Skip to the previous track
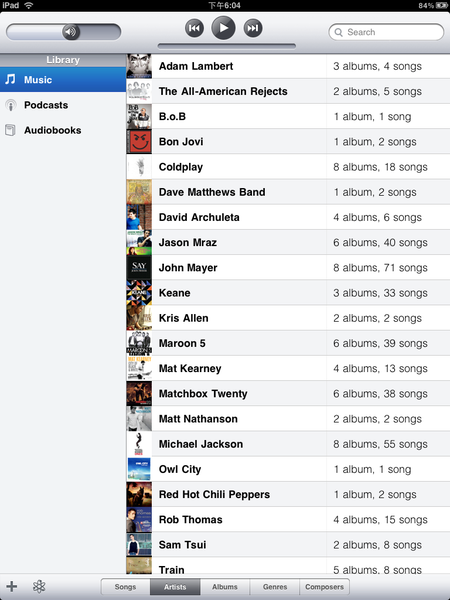 tap(194, 28)
